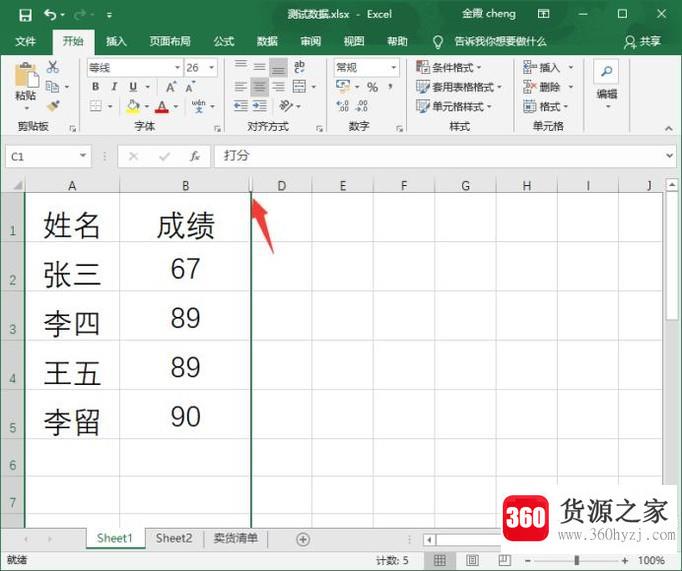Click the 共享 share button
Viewport: 682px width, 571px height.
click(x=643, y=42)
